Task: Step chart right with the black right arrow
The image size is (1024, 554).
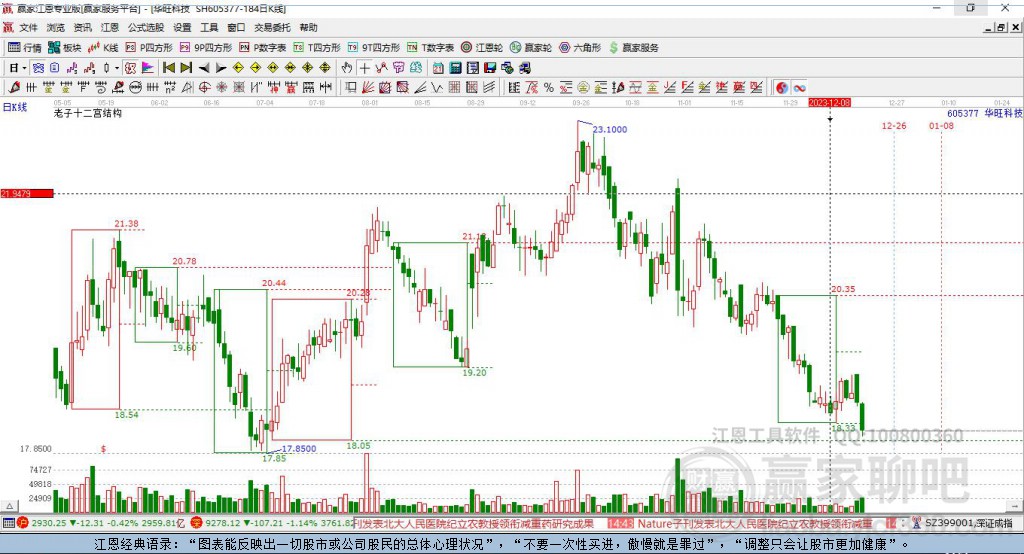Action: pos(221,68)
